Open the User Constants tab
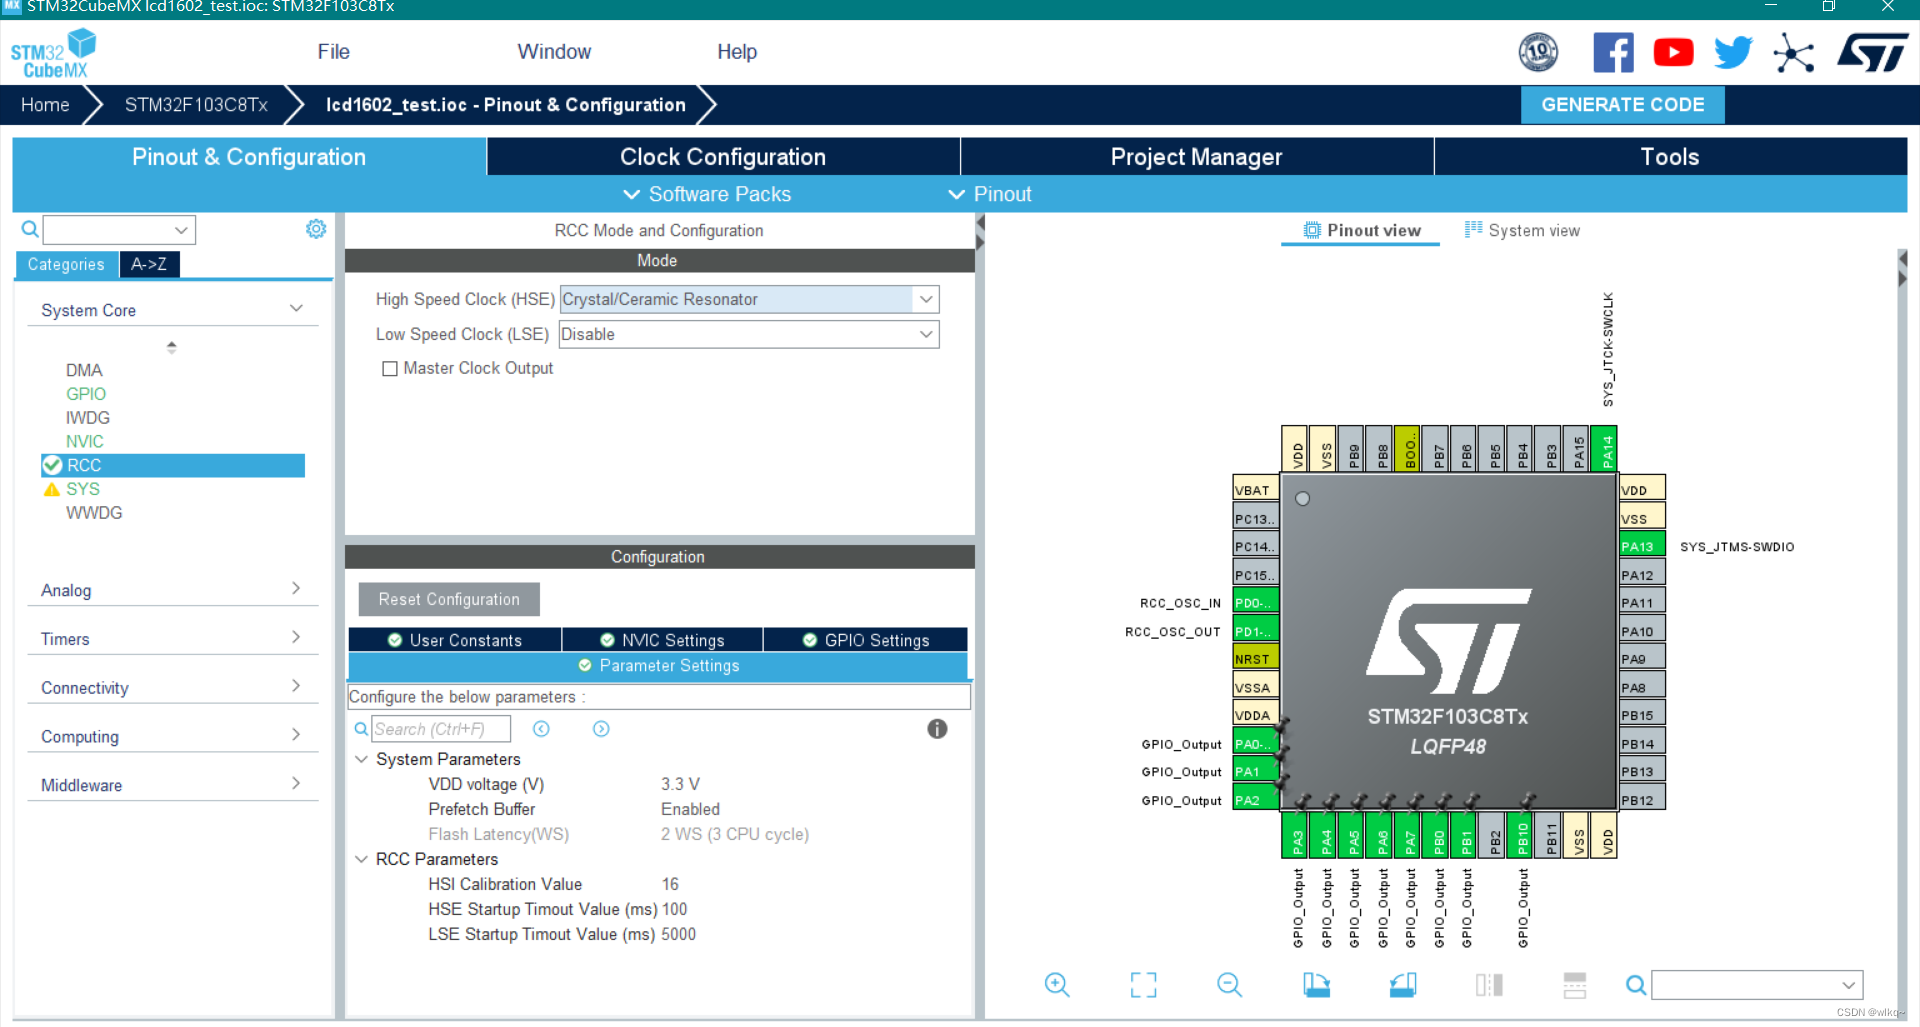Viewport: 1920px width, 1027px height. coord(455,640)
